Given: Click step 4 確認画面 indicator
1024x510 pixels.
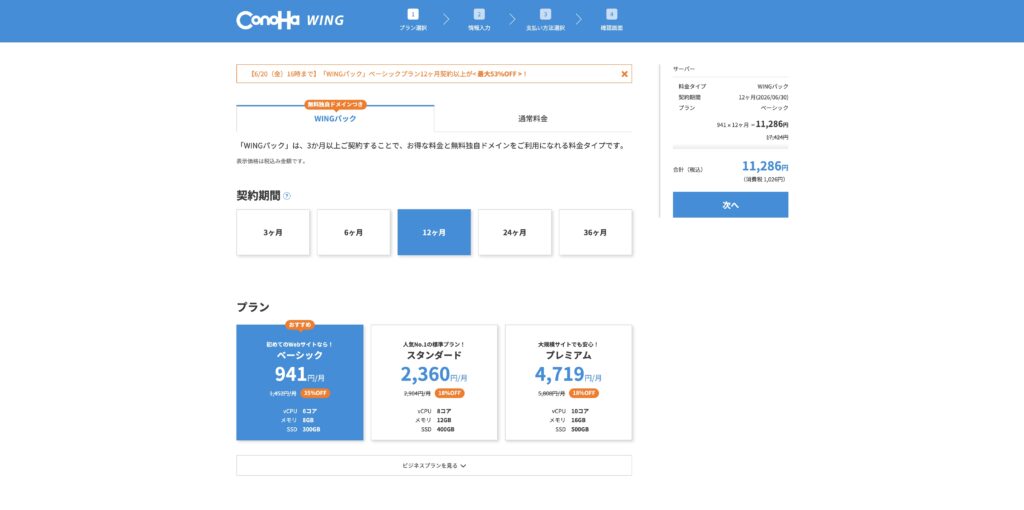Looking at the screenshot, I should [x=611, y=20].
